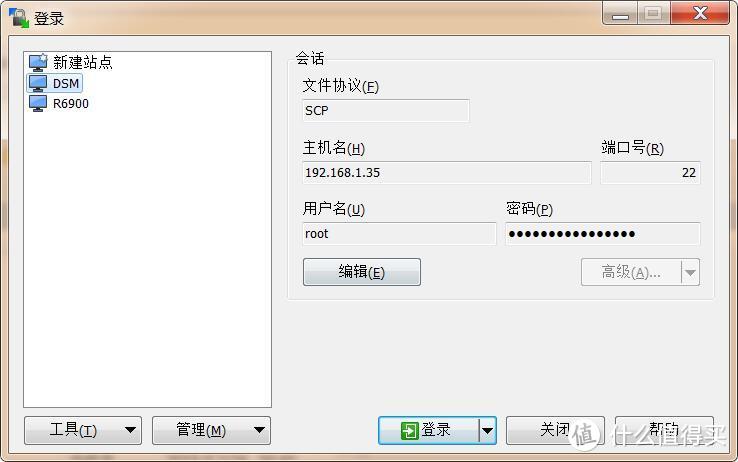Click the SCP file protocol field
This screenshot has height=462, width=738.
pyautogui.click(x=385, y=111)
